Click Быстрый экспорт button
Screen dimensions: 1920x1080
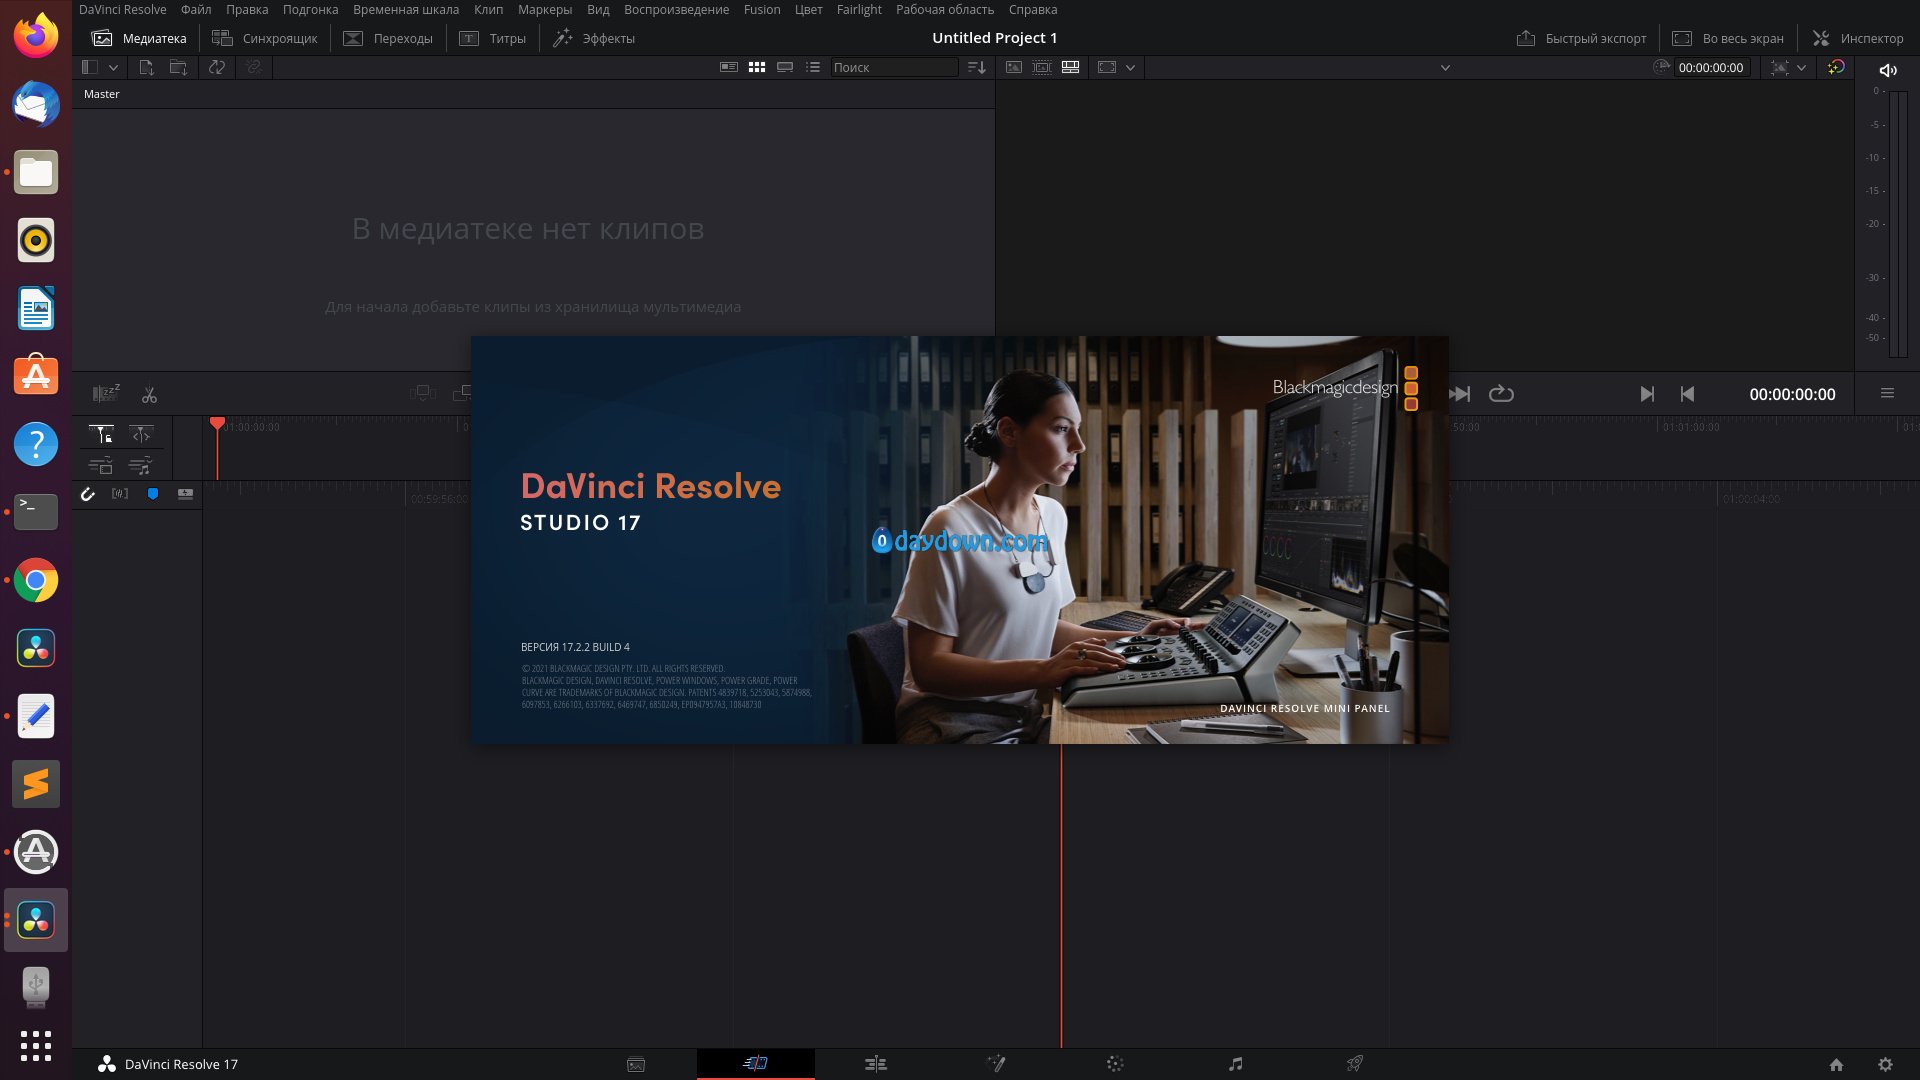point(1581,38)
